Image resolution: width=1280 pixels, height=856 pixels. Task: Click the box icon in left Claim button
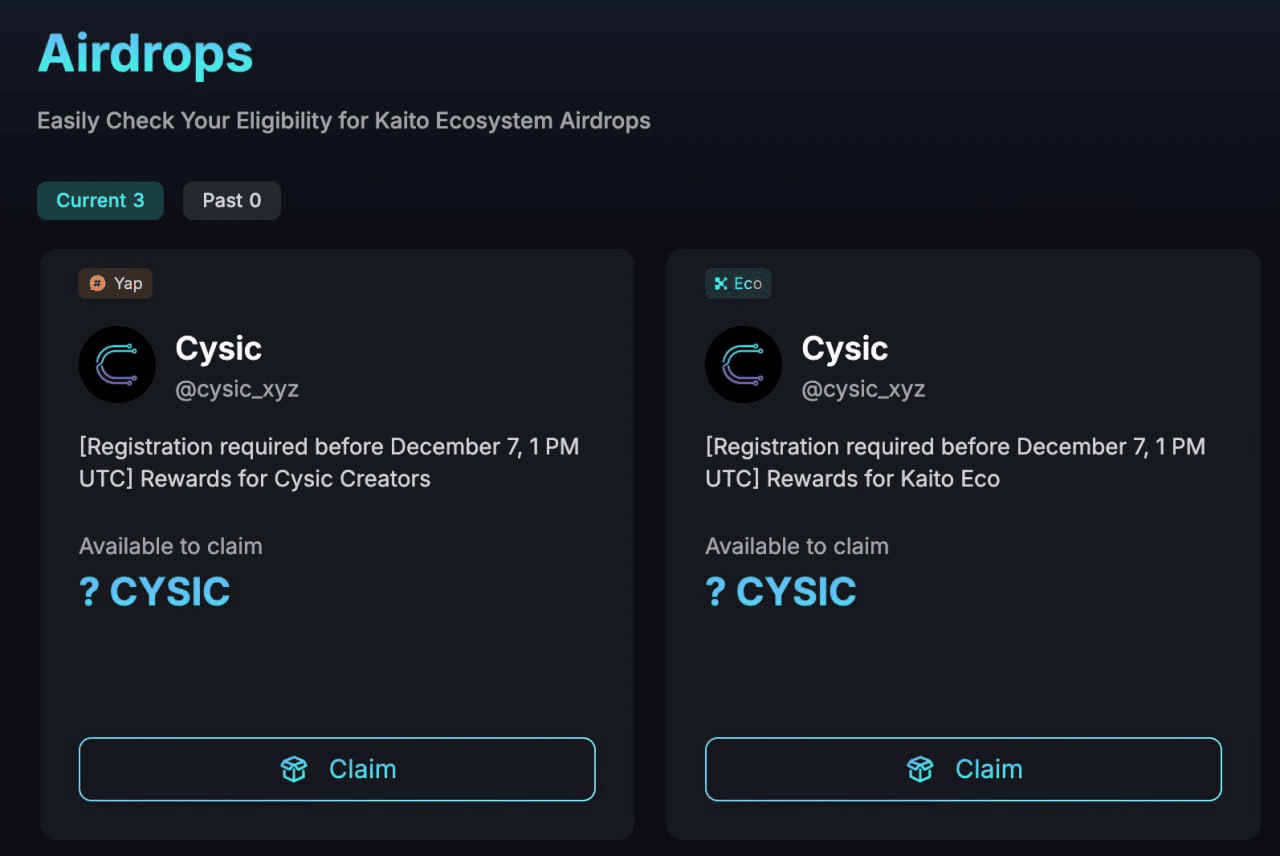click(294, 769)
